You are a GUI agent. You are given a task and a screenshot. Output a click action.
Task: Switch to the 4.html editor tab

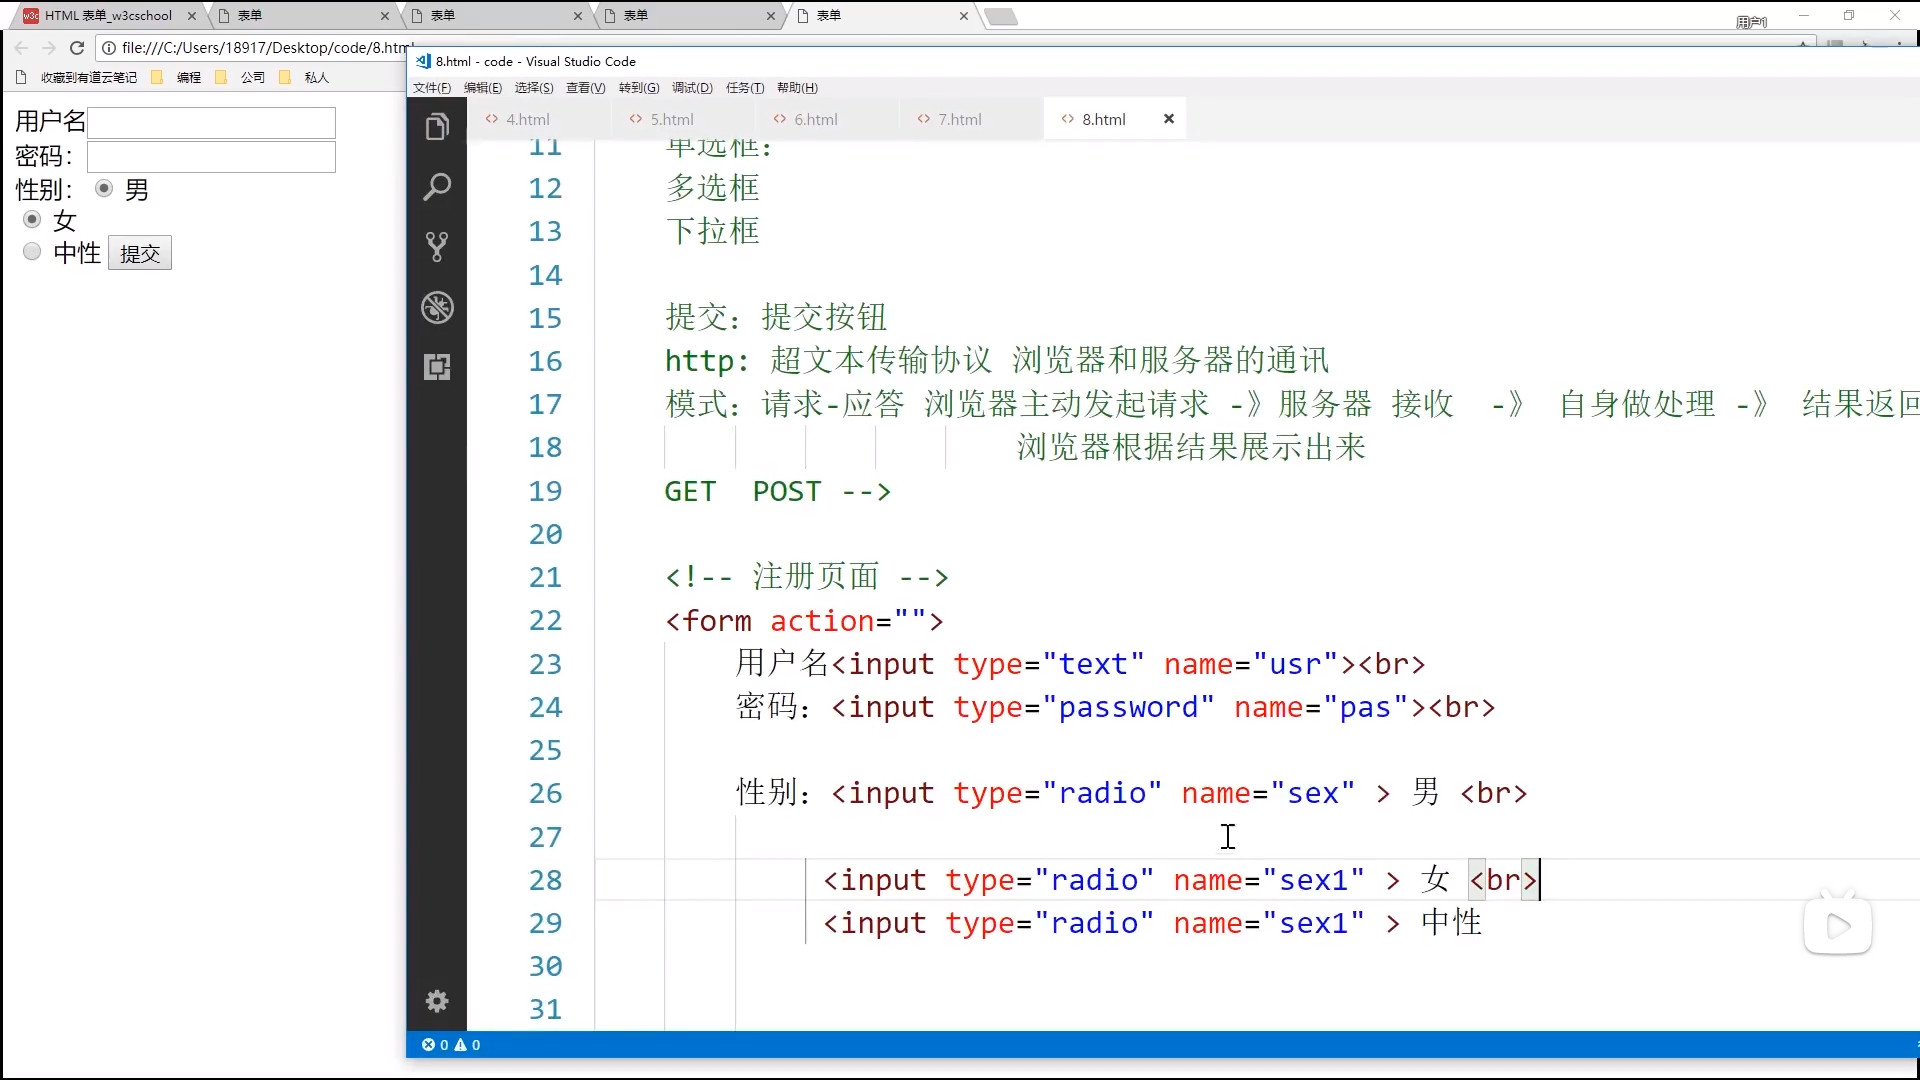[x=540, y=119]
